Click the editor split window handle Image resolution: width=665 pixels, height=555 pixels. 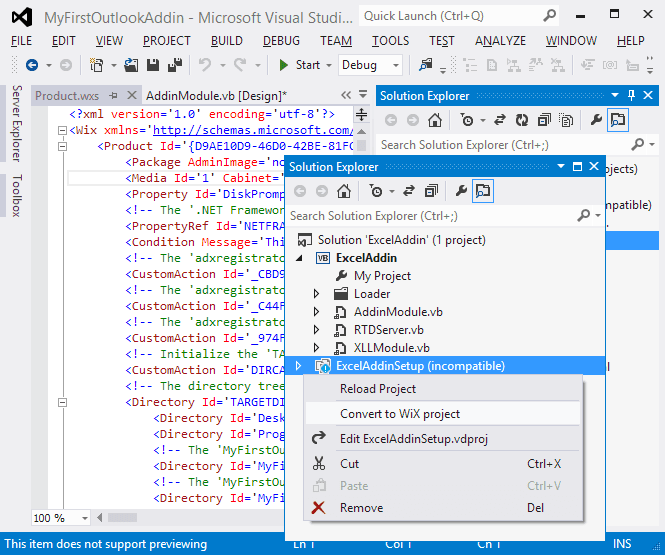pyautogui.click(x=361, y=114)
